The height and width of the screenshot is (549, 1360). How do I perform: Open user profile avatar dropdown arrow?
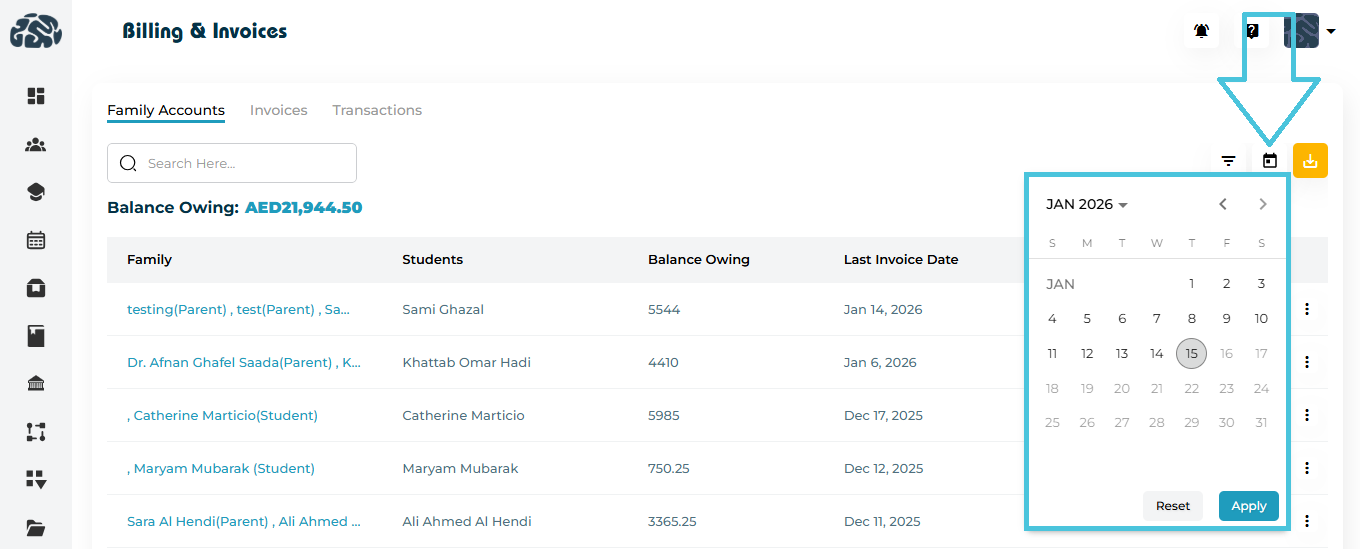click(x=1331, y=31)
